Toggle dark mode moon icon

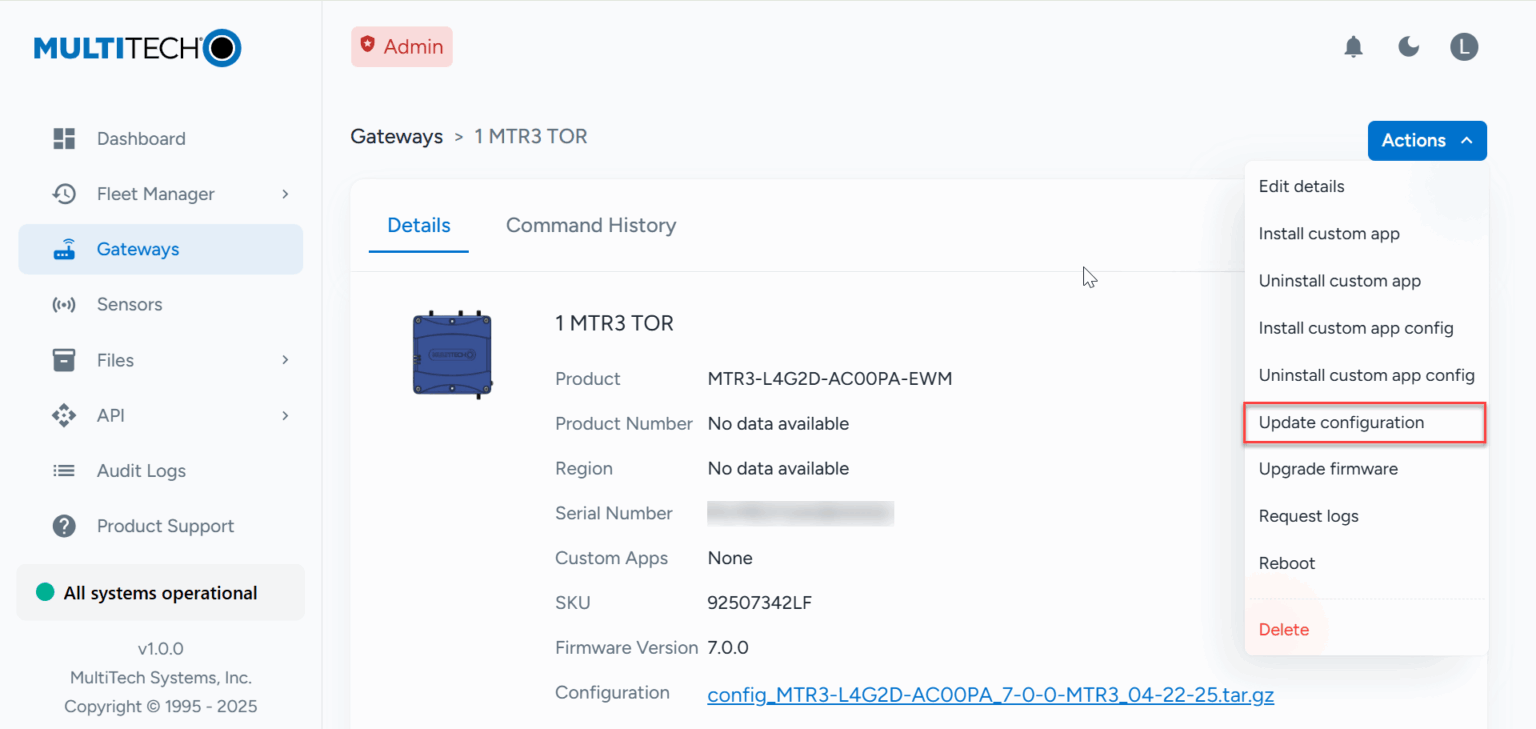click(x=1409, y=47)
